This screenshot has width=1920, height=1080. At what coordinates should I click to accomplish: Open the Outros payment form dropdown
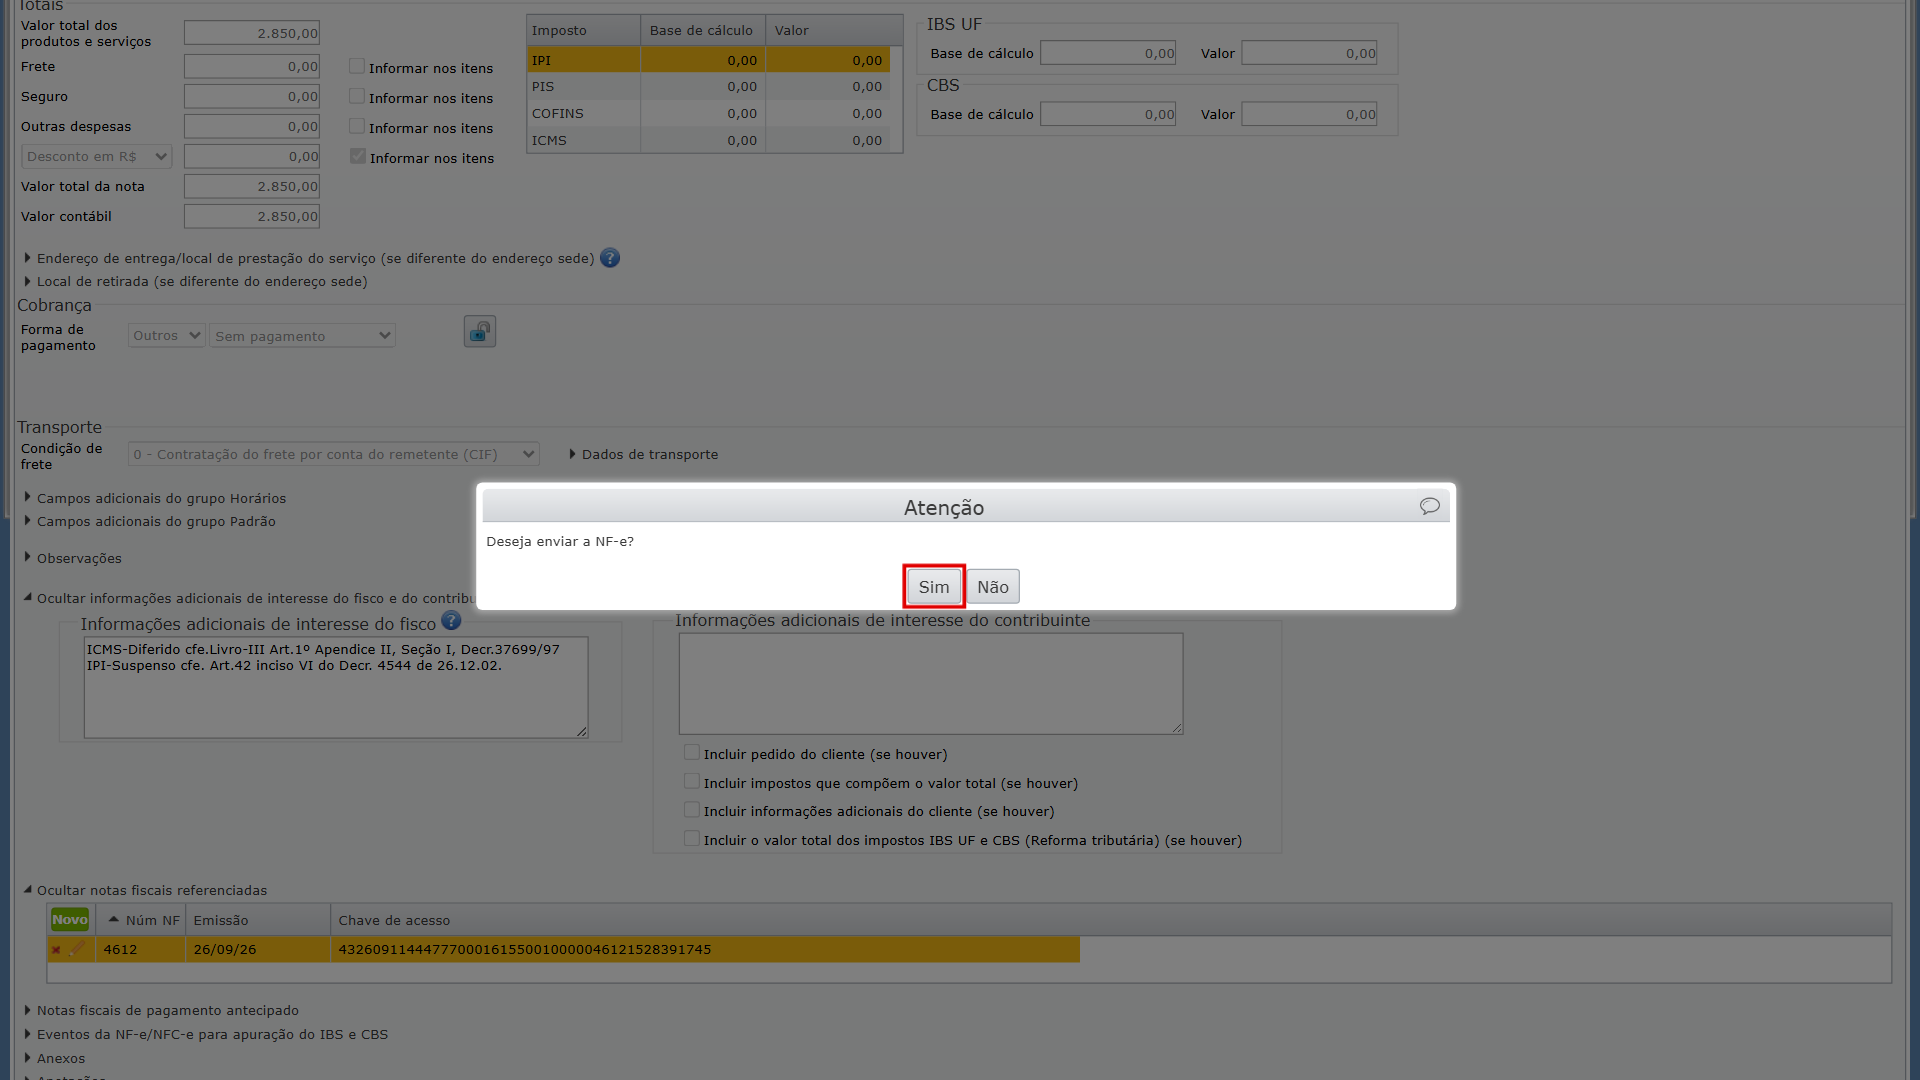[x=167, y=336]
